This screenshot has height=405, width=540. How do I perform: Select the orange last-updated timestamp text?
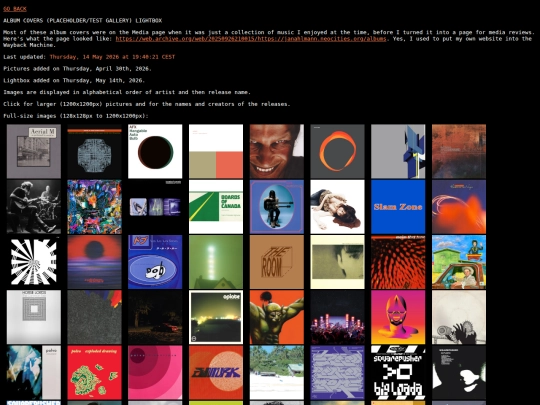pos(112,57)
